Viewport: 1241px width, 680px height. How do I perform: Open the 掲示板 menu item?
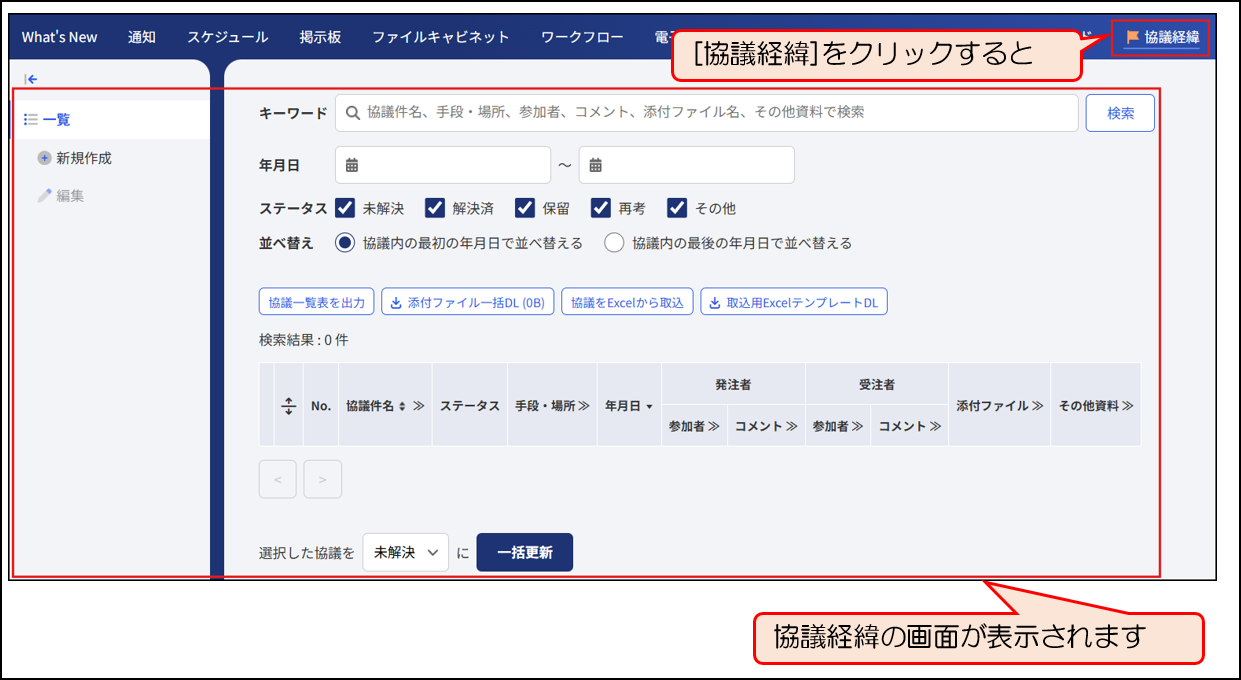click(320, 37)
